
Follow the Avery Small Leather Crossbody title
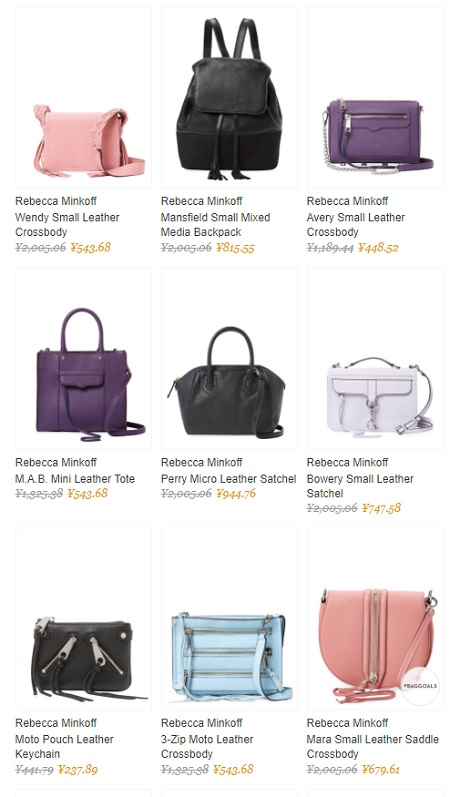(x=355, y=225)
